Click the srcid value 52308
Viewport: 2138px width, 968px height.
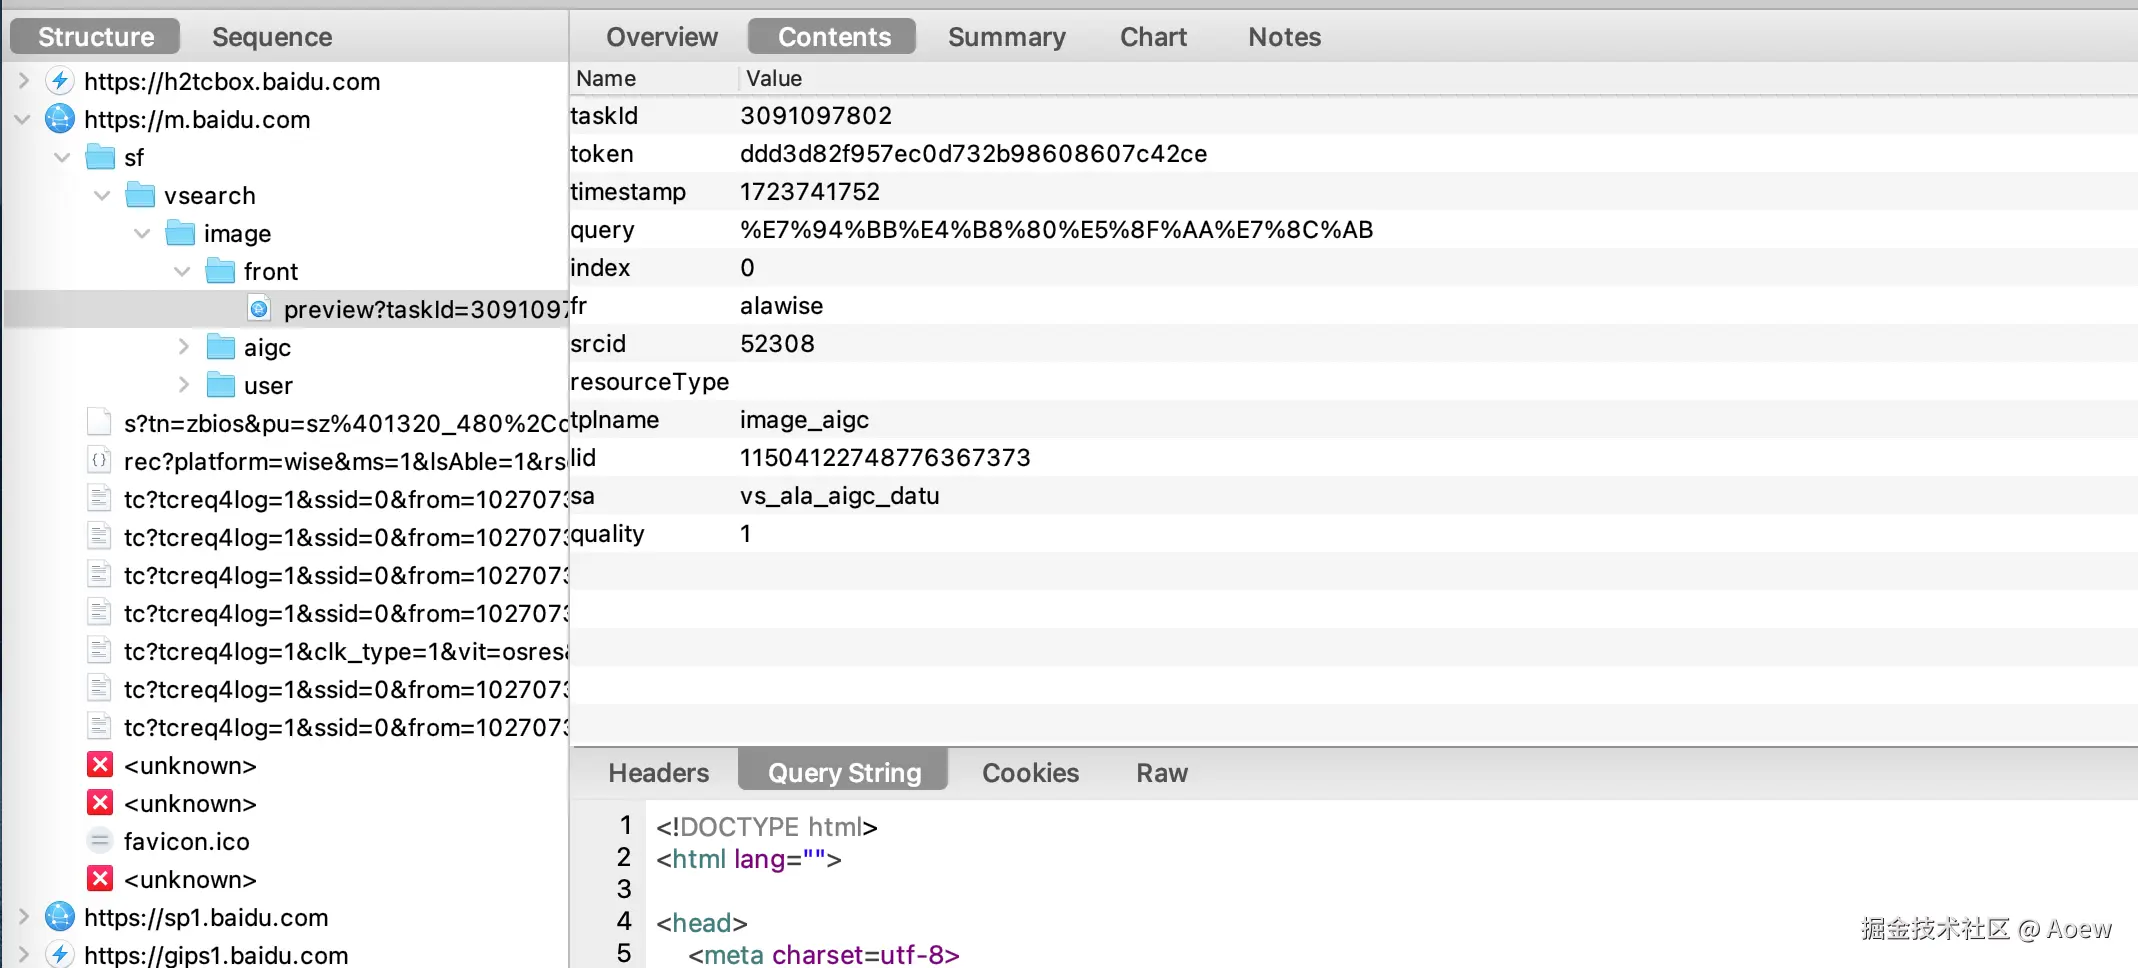coord(777,344)
